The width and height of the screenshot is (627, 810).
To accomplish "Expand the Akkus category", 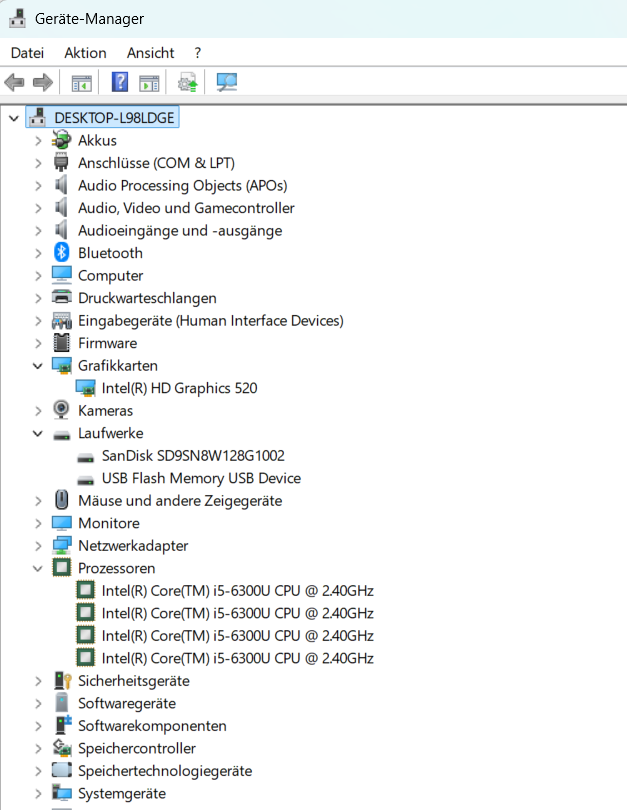I will [x=38, y=141].
